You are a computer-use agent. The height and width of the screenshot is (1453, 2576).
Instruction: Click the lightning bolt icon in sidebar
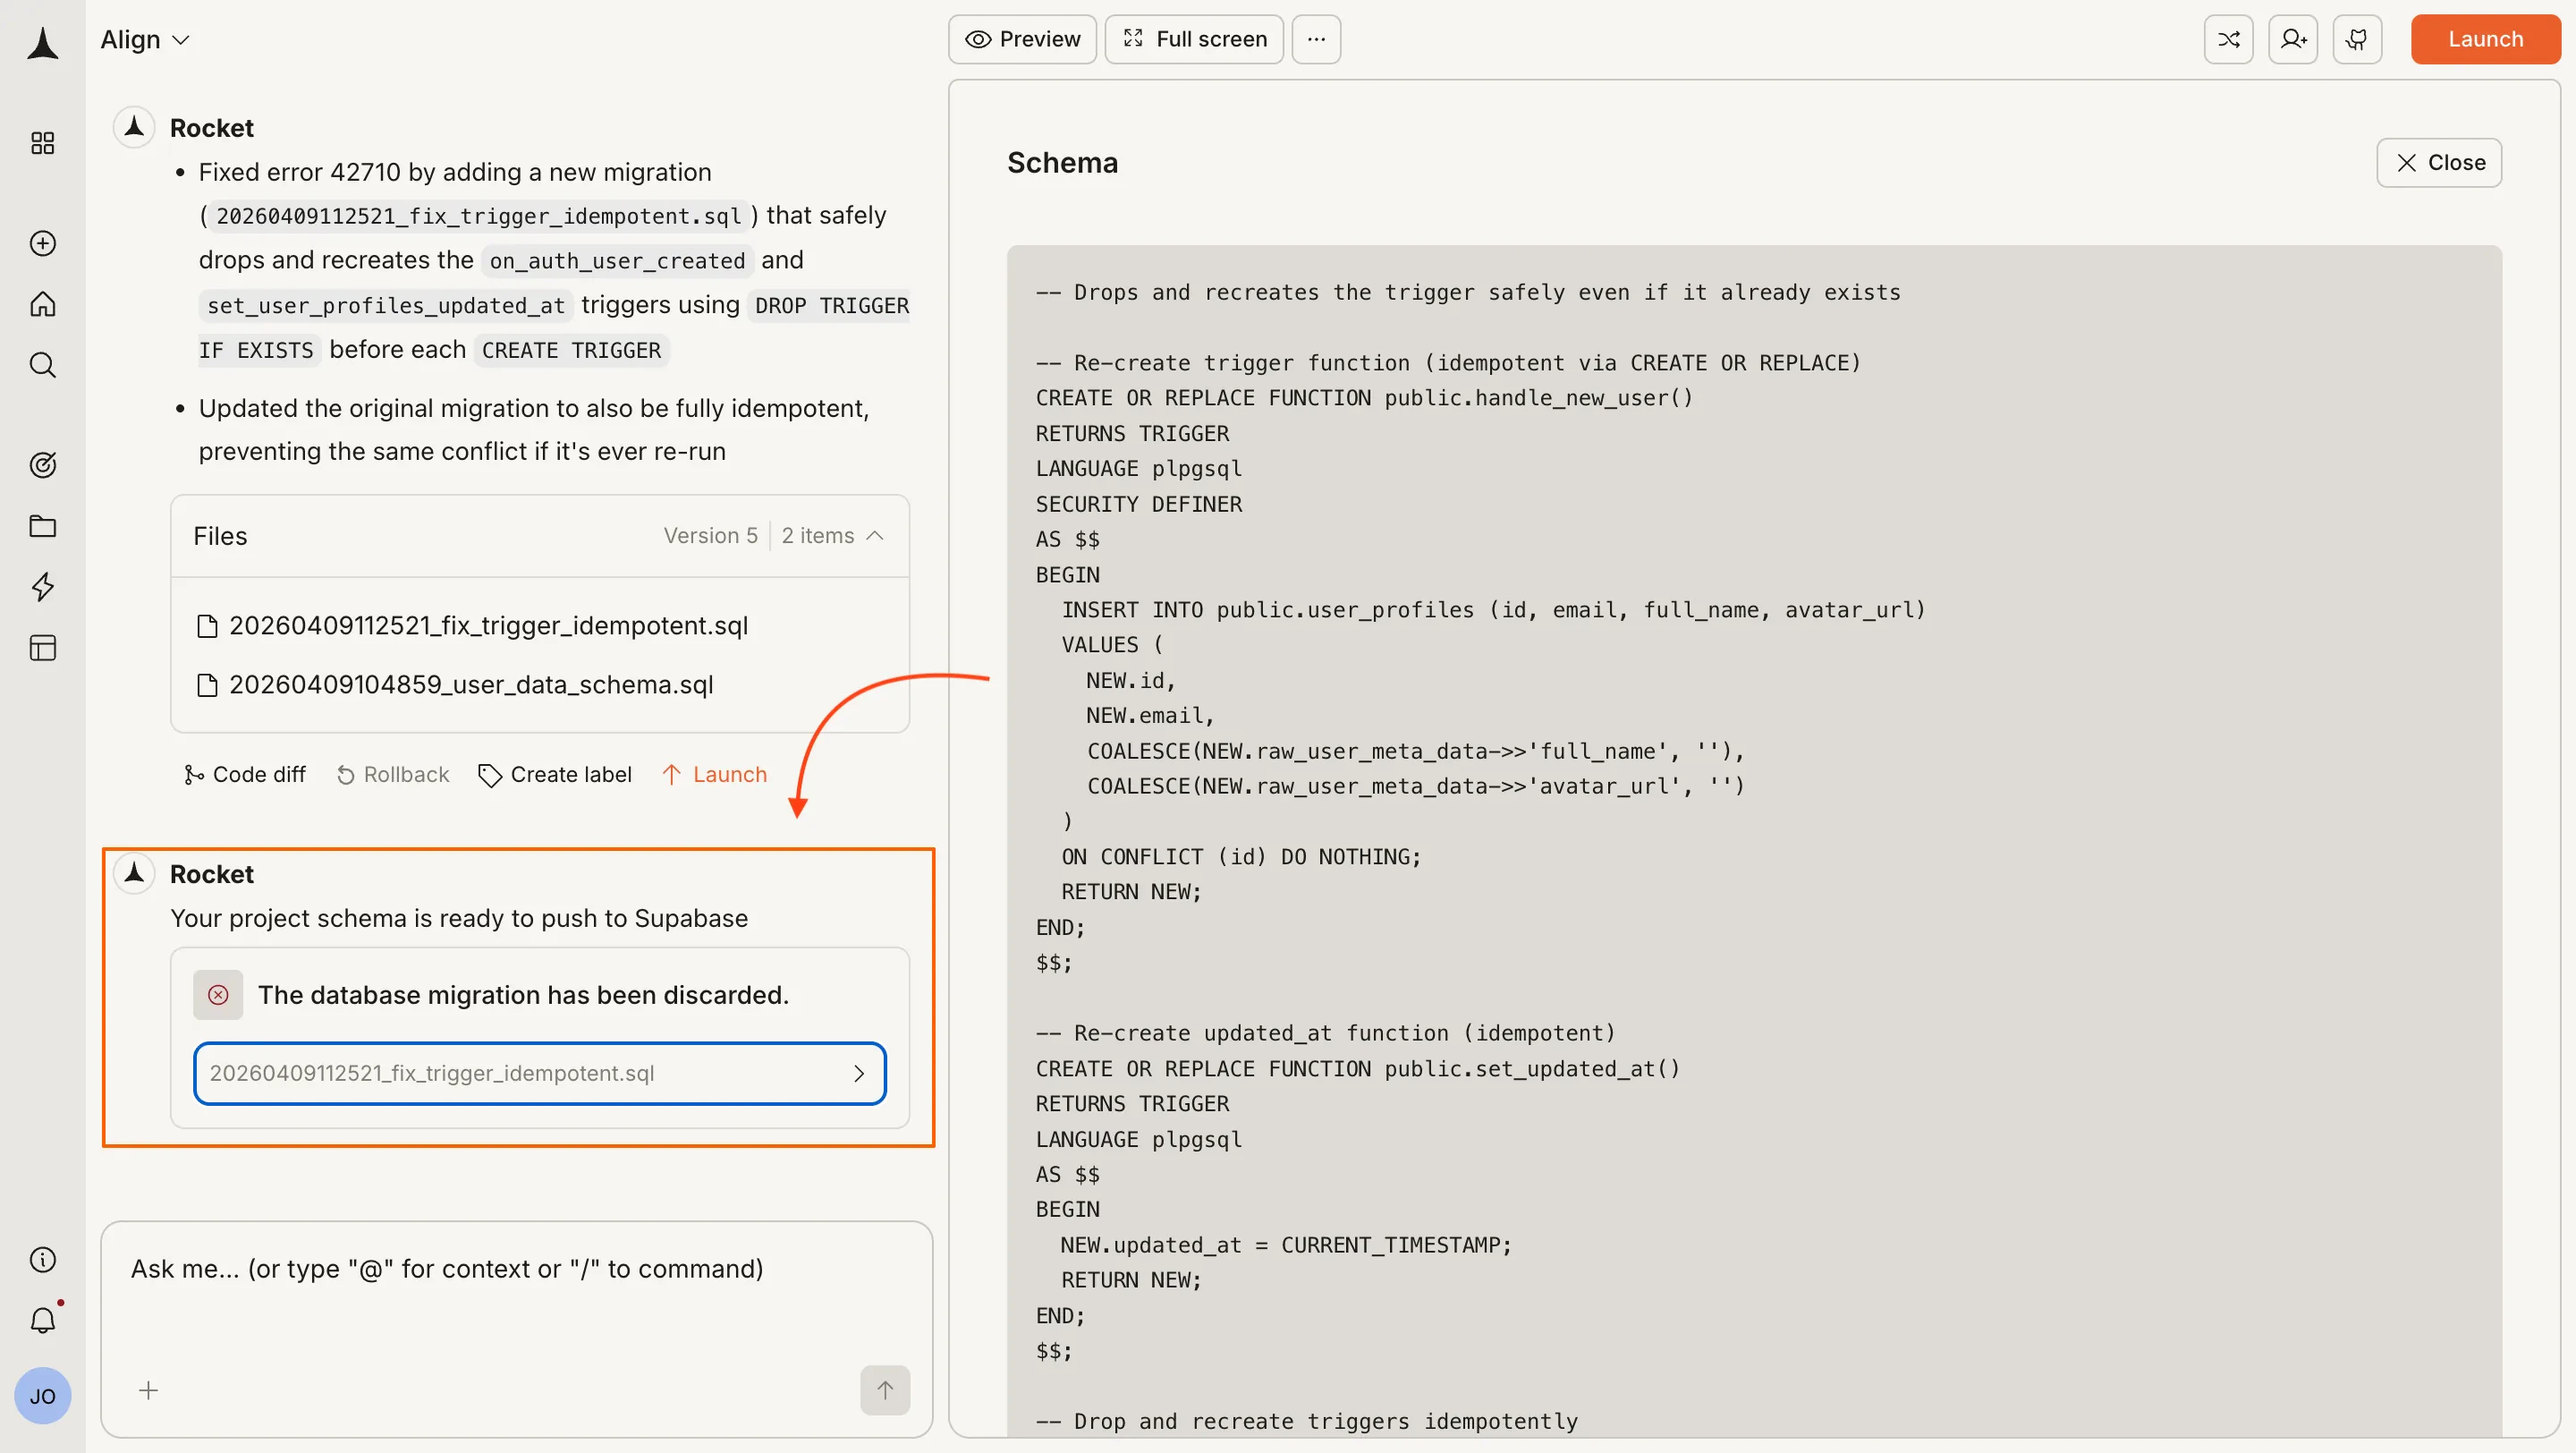click(x=42, y=587)
